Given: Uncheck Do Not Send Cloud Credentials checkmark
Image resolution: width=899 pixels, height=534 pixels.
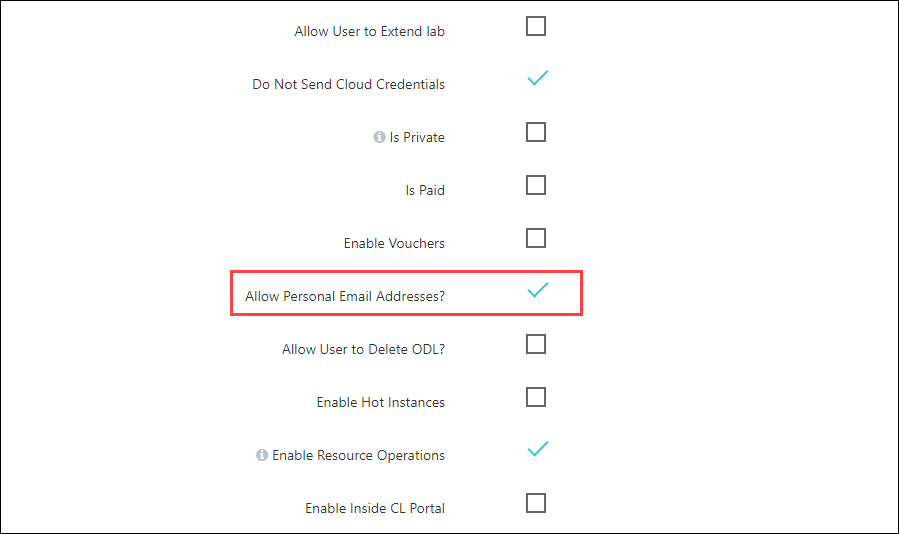Looking at the screenshot, I should coord(538,78).
